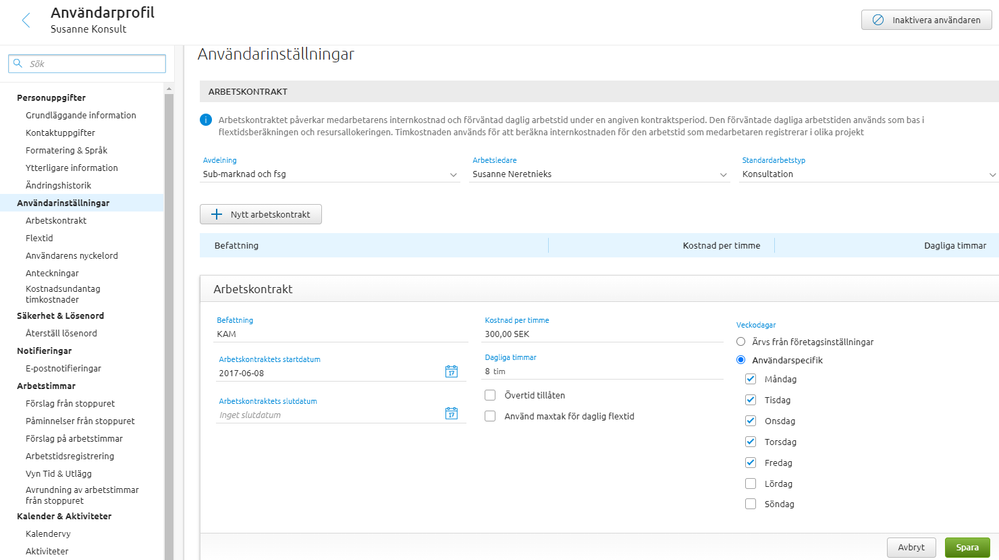
Task: Go to Kontaktuppgifter in sidebar
Action: tap(60, 133)
